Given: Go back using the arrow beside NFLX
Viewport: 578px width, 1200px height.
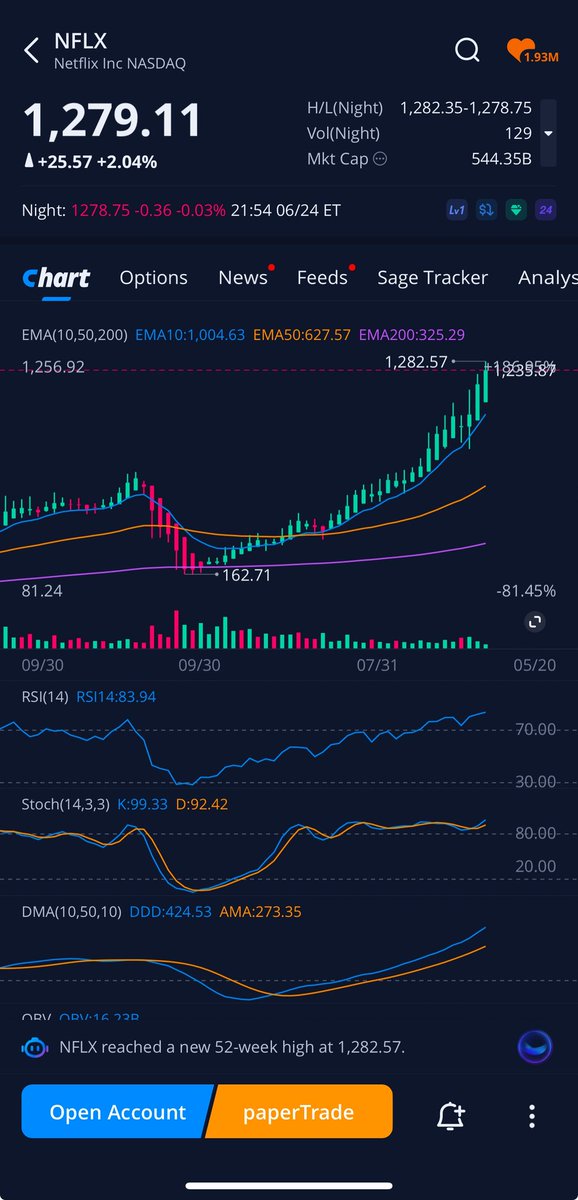Looking at the screenshot, I should tap(31, 50).
